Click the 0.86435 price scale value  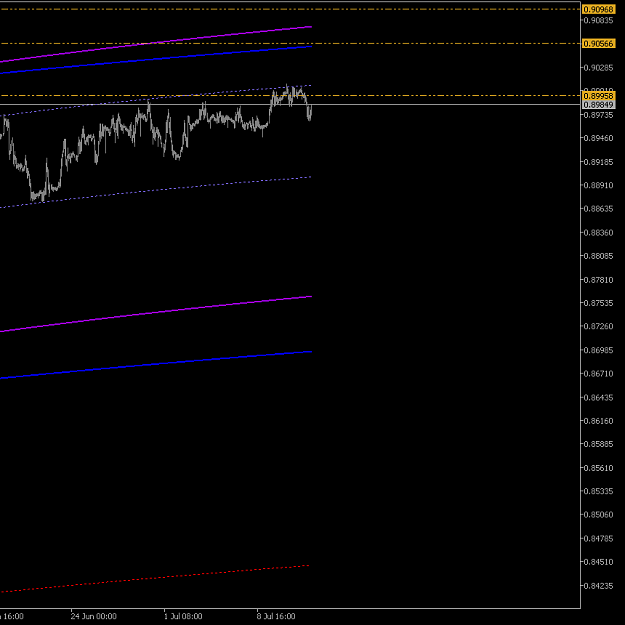click(x=598, y=398)
